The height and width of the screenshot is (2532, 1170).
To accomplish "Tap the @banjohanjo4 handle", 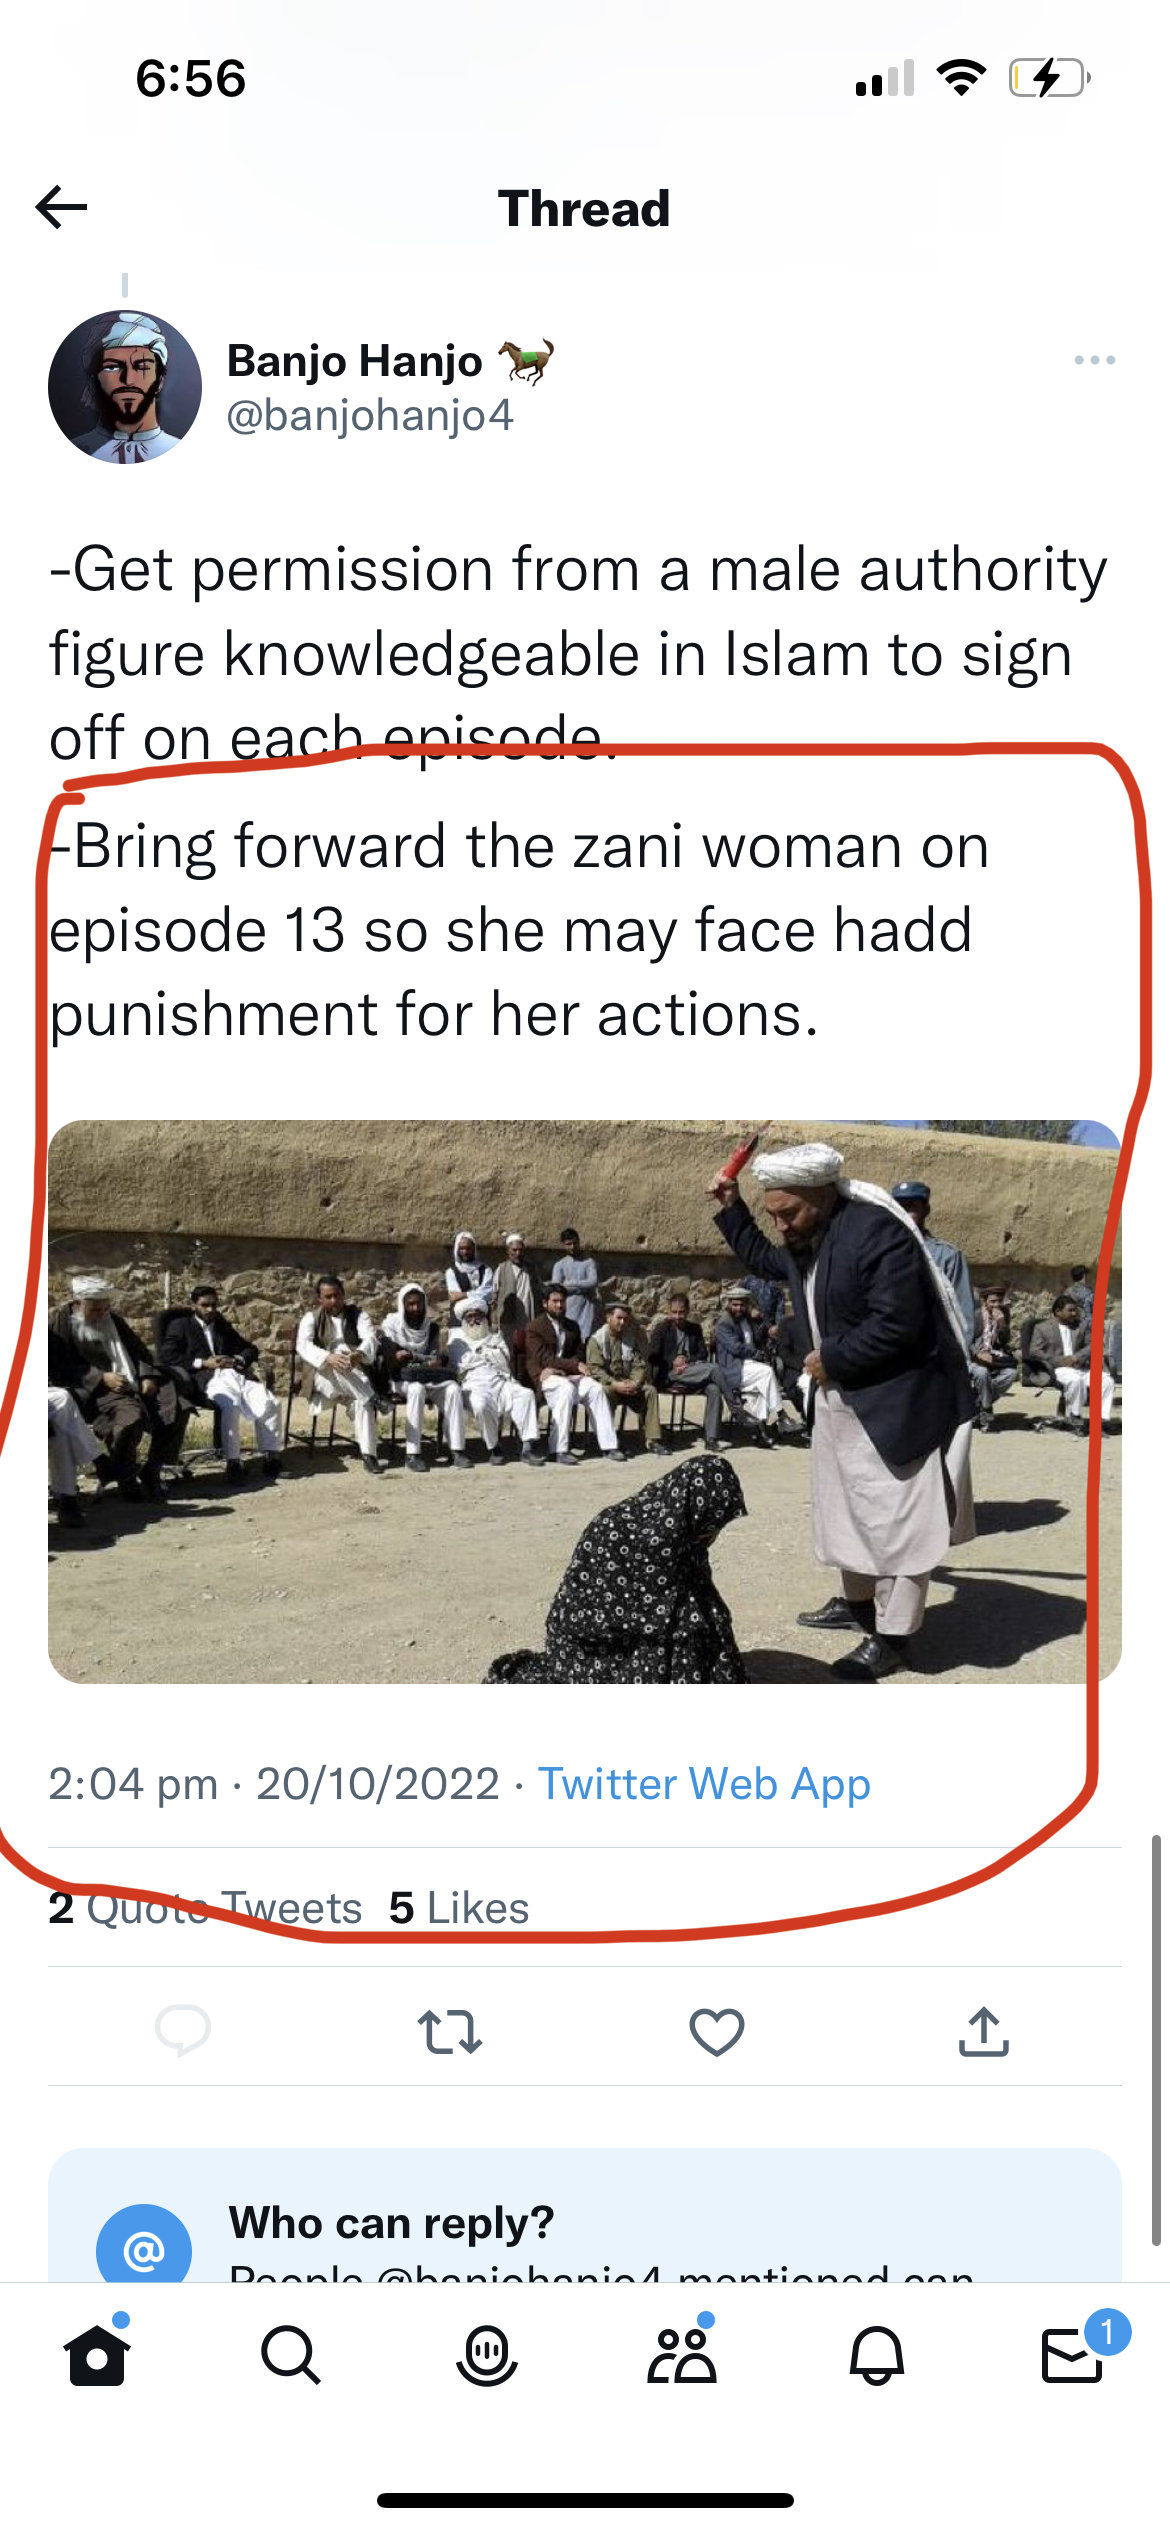I will (x=370, y=415).
